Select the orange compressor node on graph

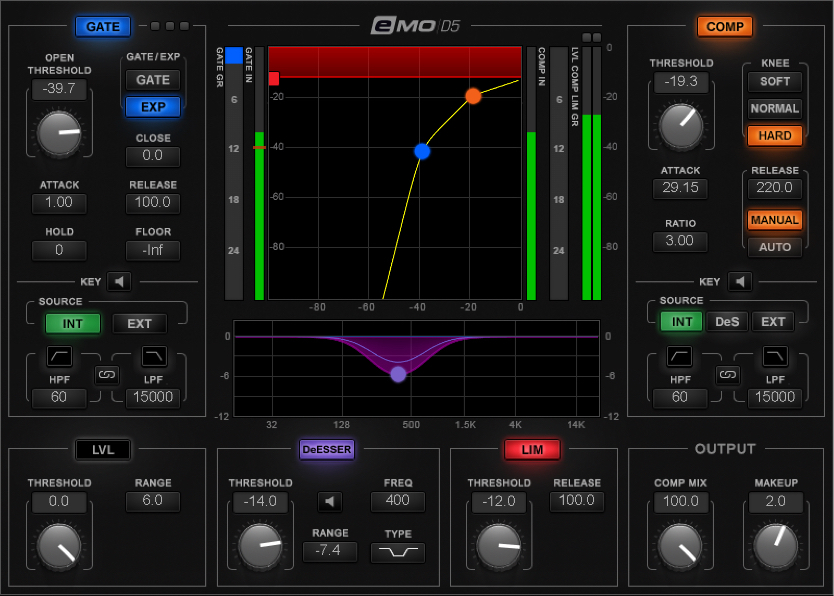(473, 96)
